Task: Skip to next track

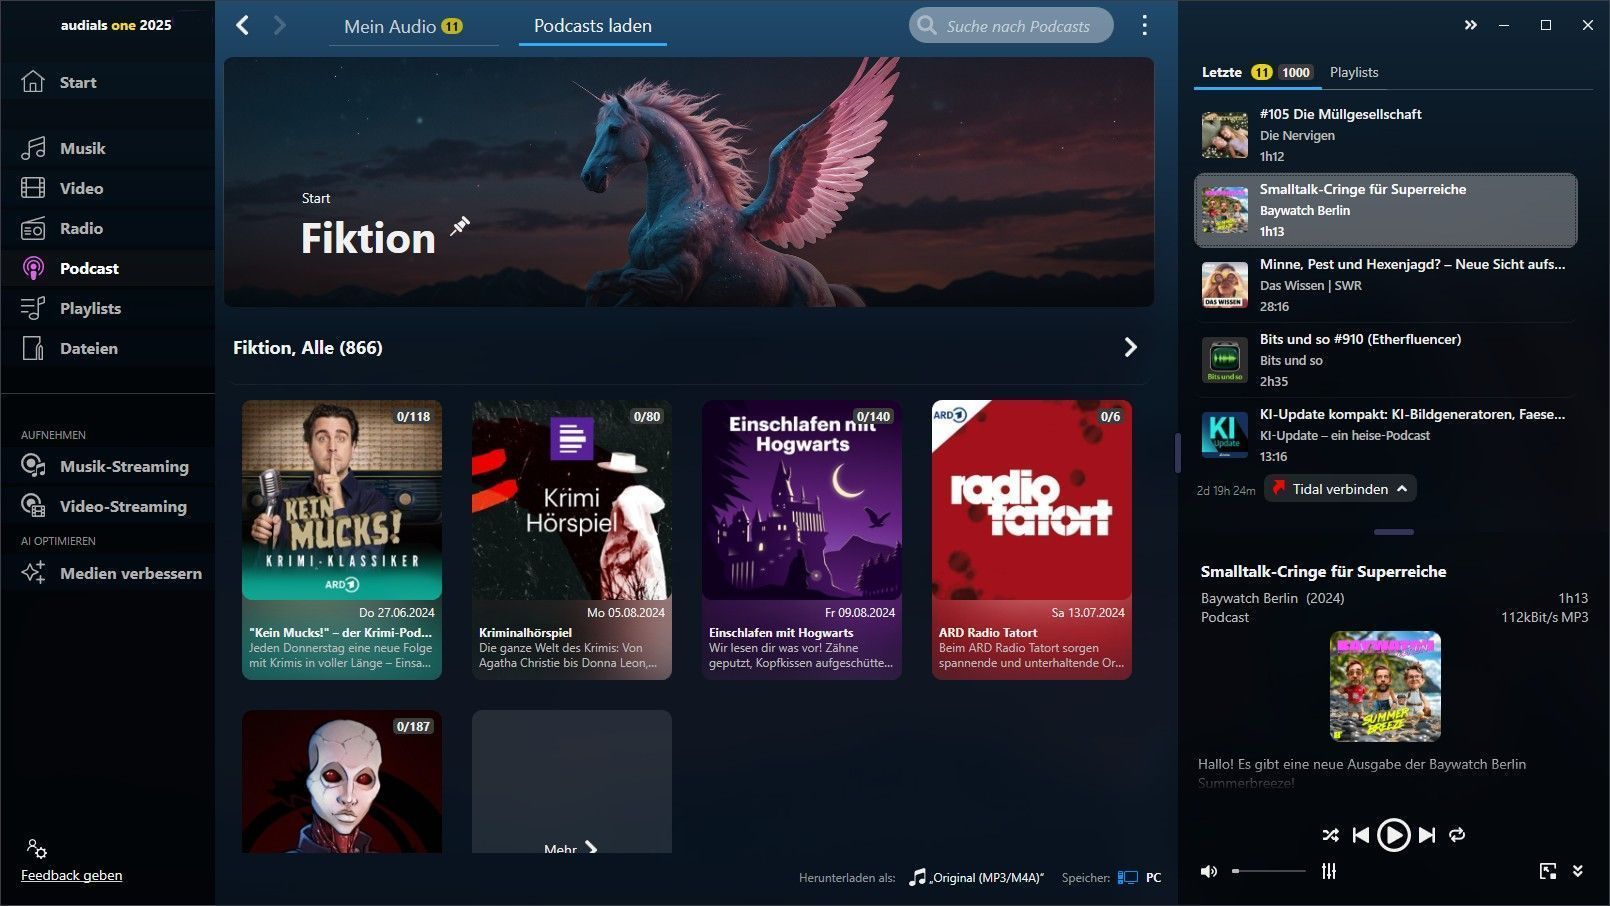Action: (x=1427, y=835)
